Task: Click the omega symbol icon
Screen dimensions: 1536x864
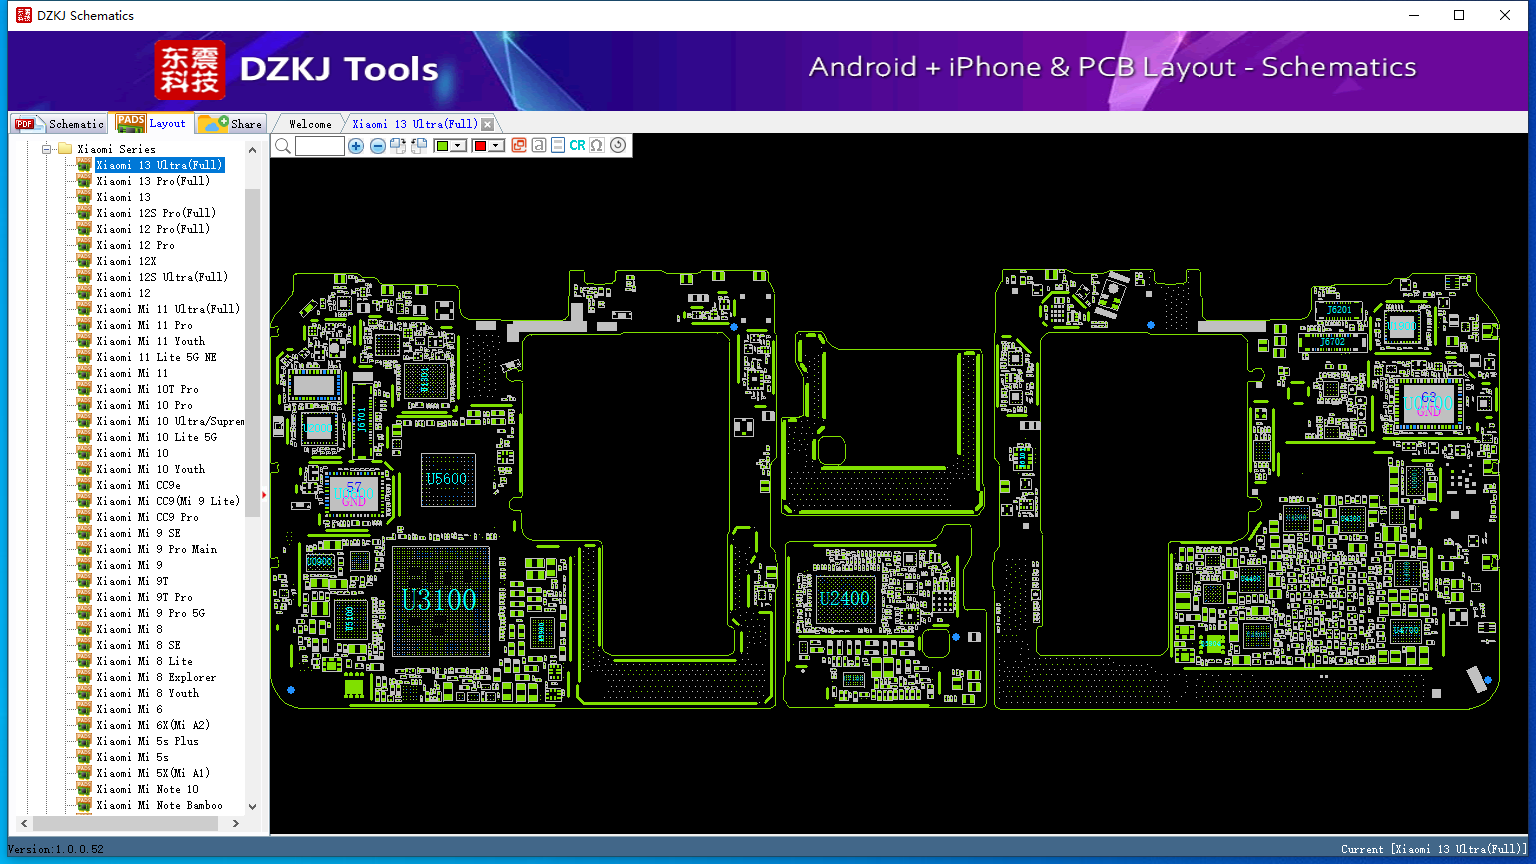Action: click(597, 146)
